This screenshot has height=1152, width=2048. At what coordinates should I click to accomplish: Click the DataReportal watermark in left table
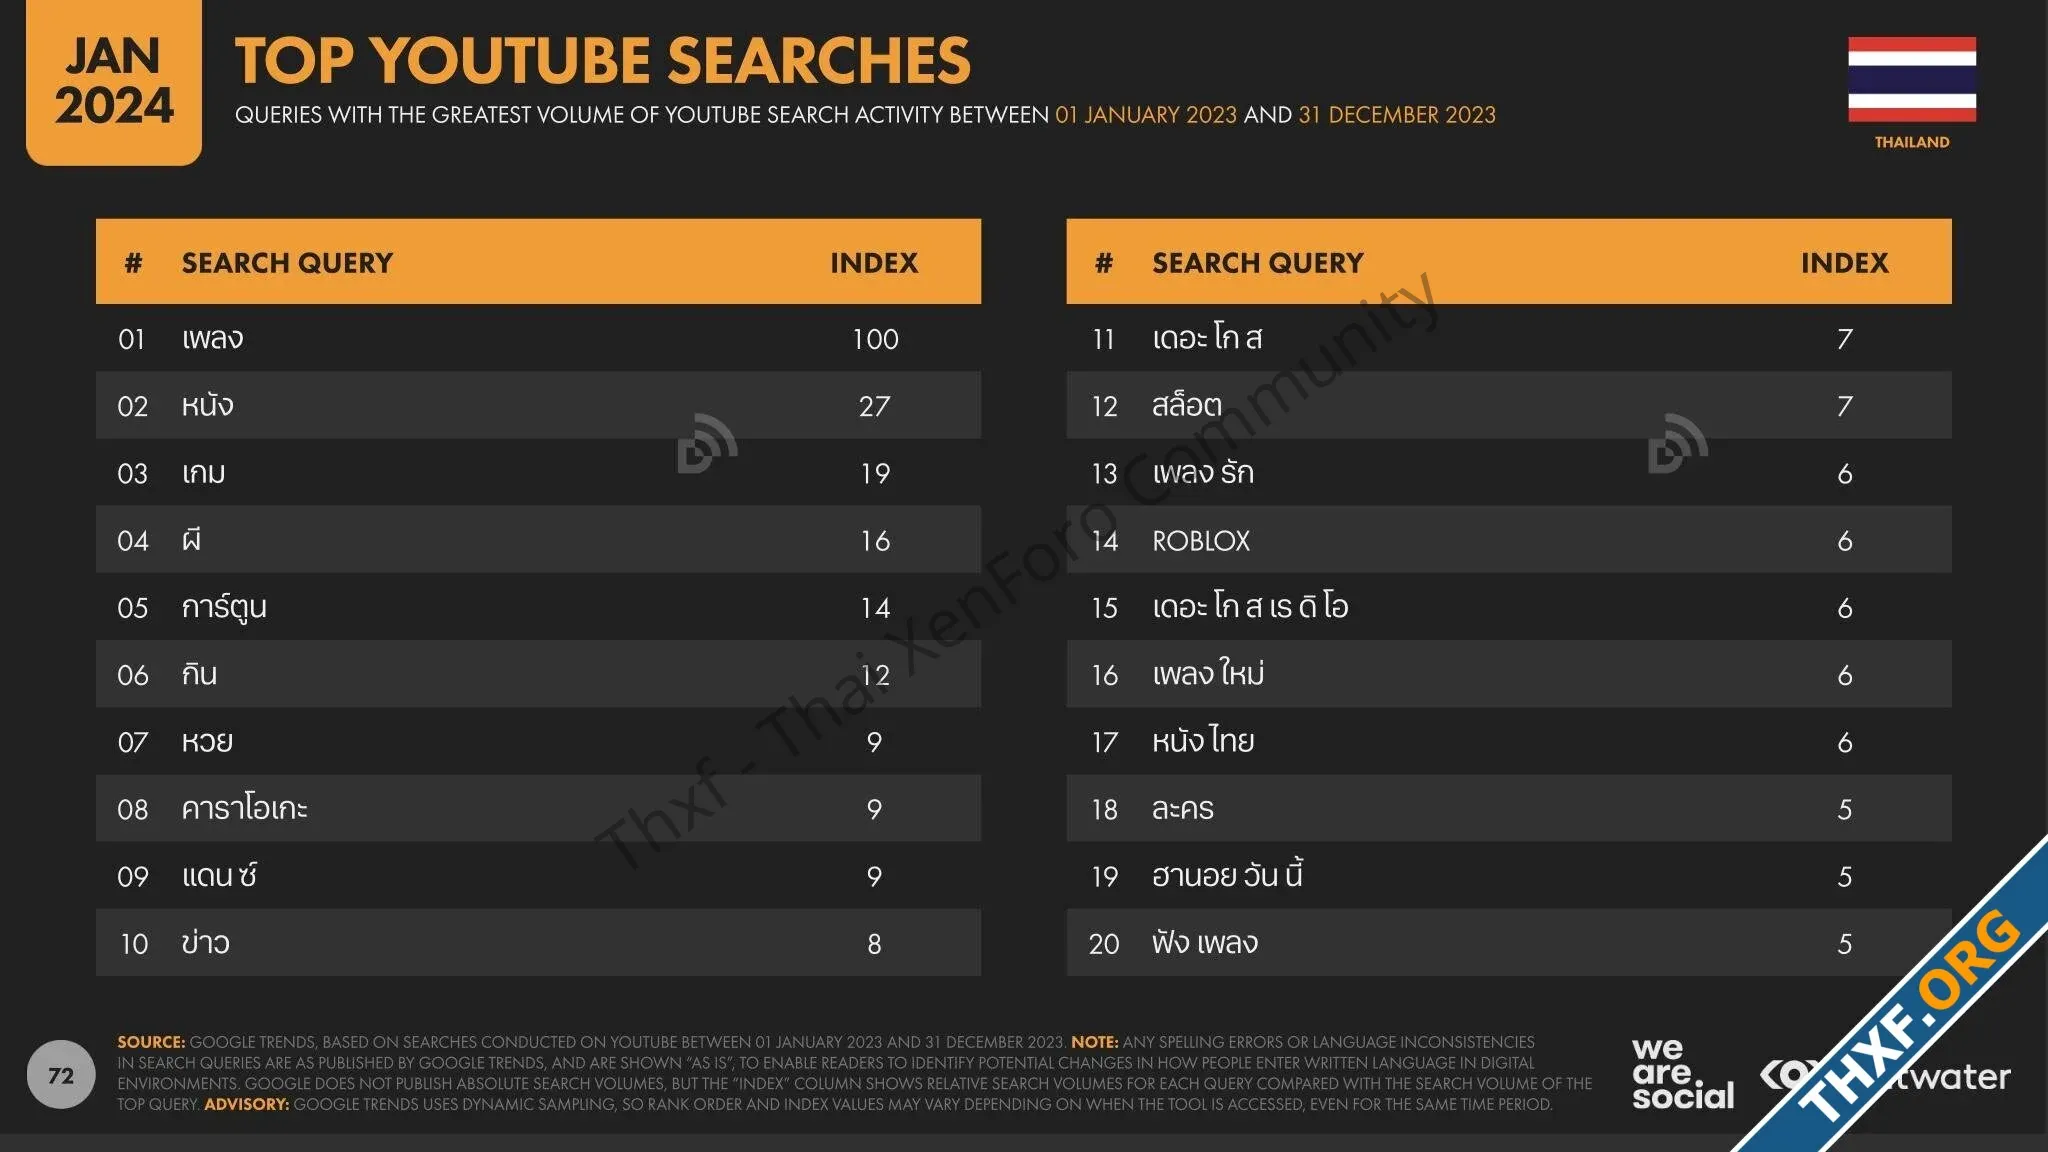(x=707, y=442)
